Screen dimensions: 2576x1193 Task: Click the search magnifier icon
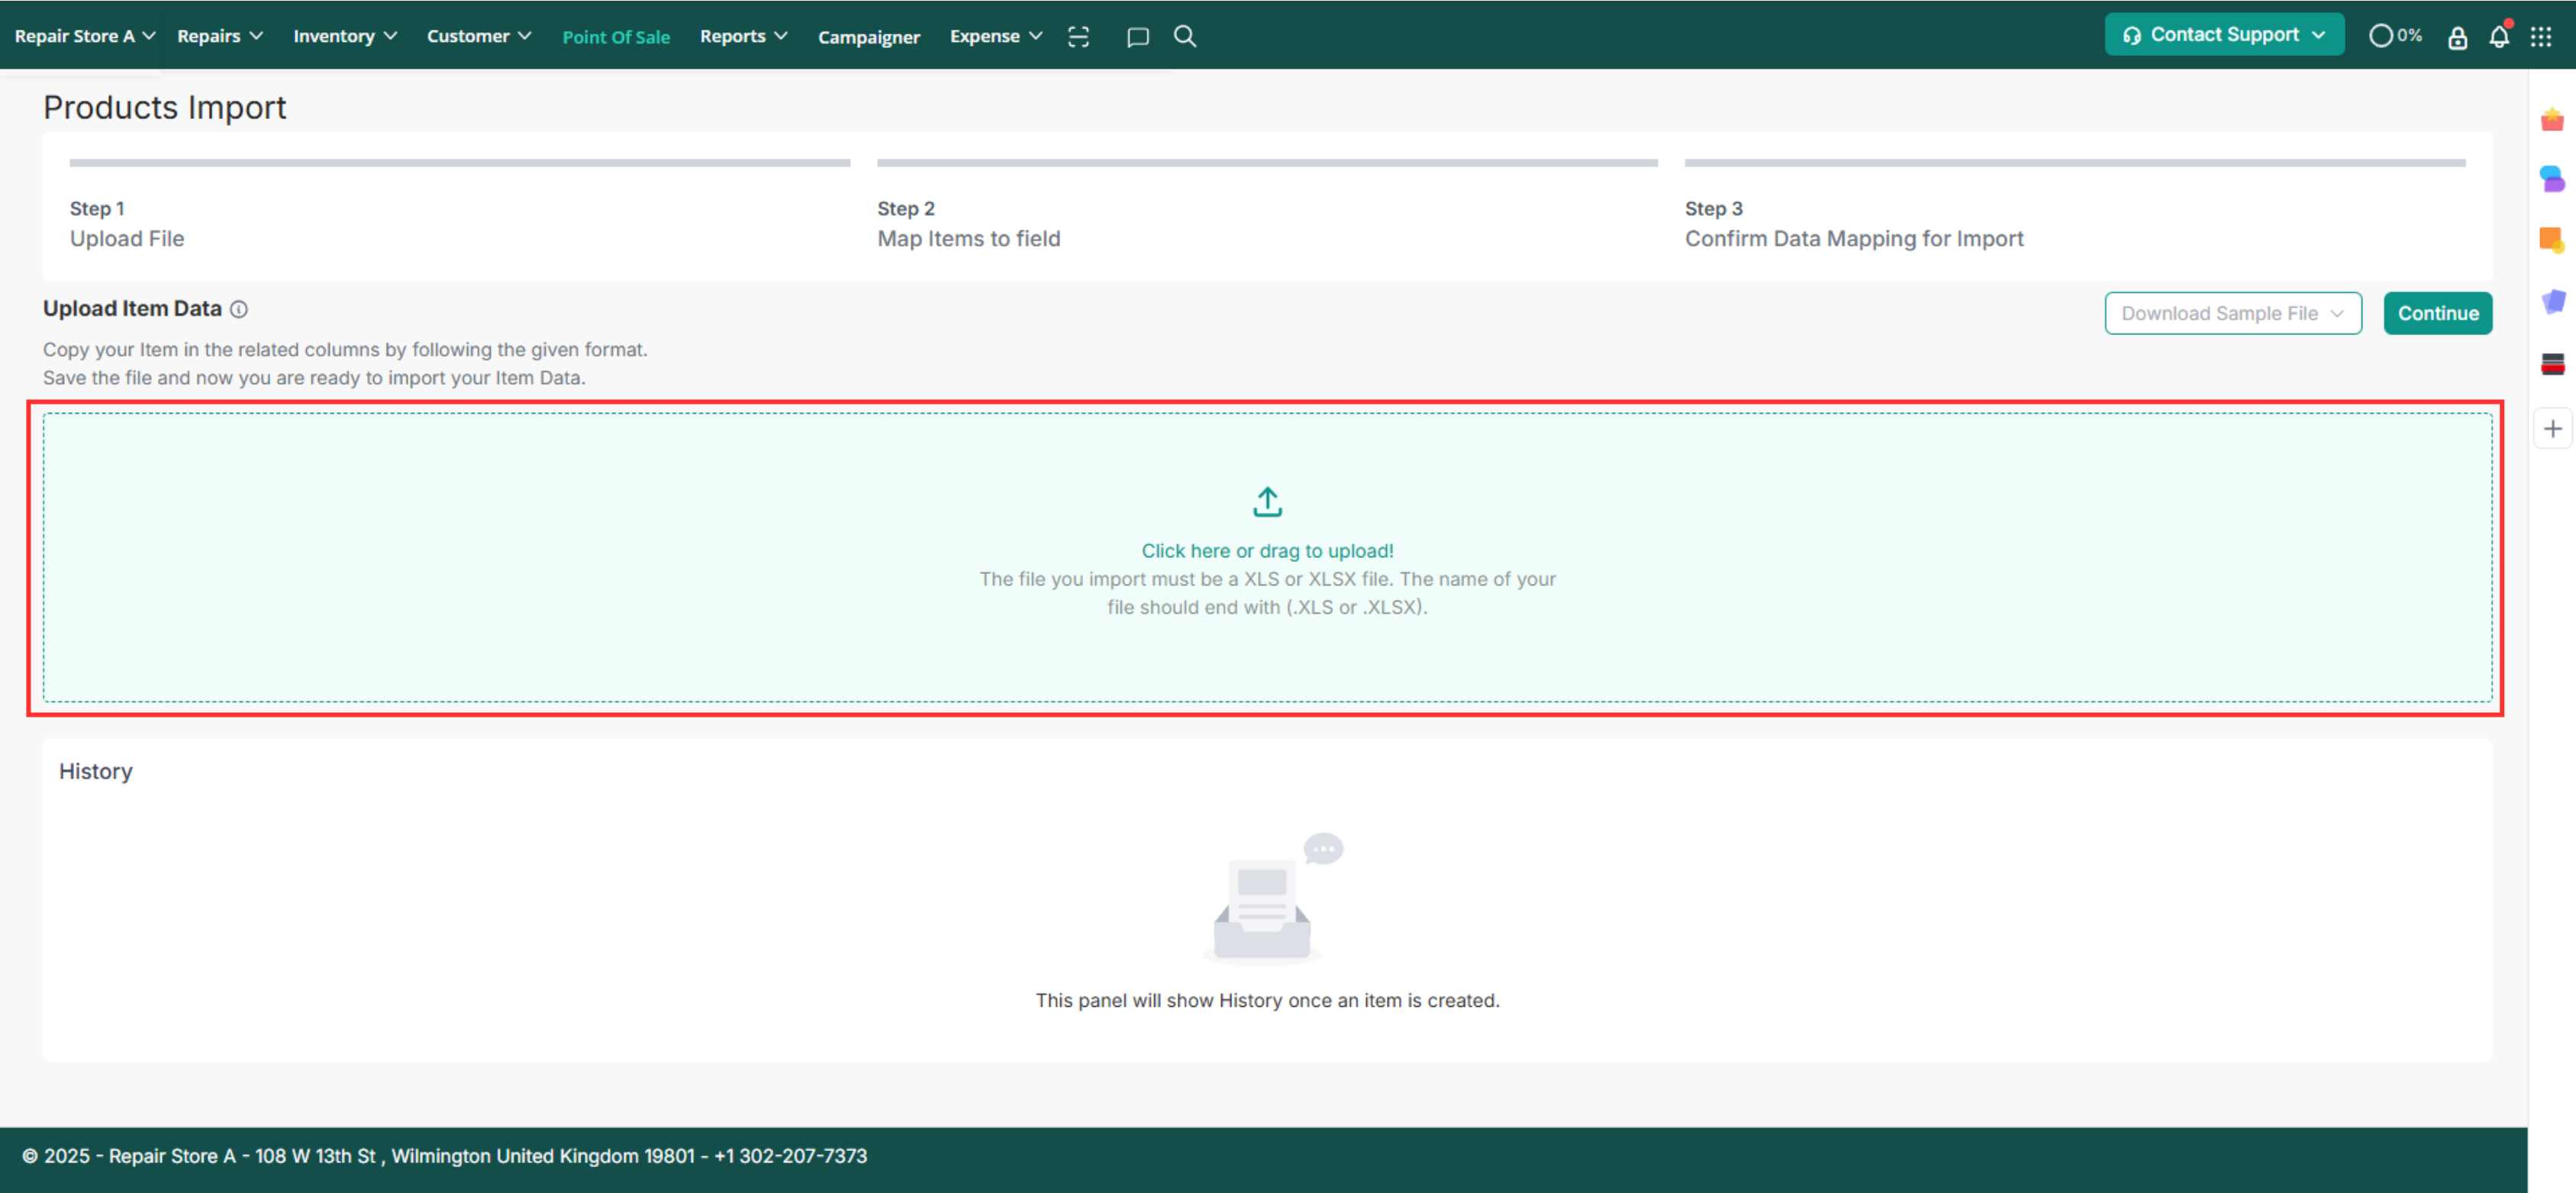pos(1185,37)
